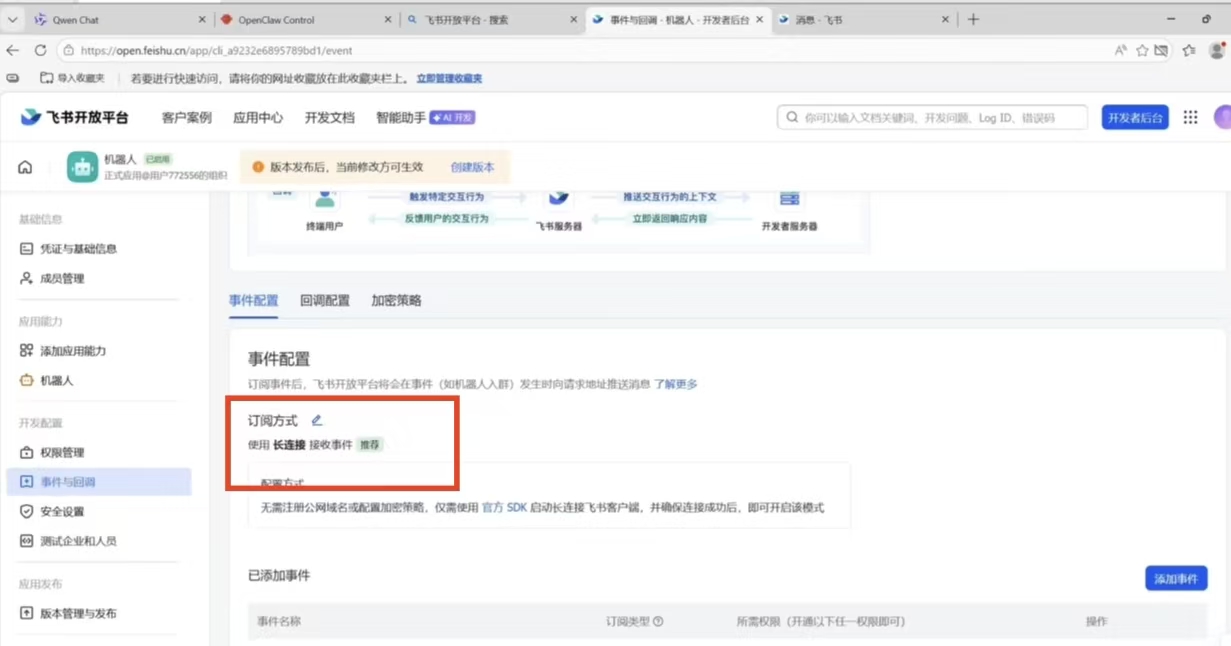The height and width of the screenshot is (646, 1231).
Task: Open the 开发者后台 button
Action: point(1135,117)
